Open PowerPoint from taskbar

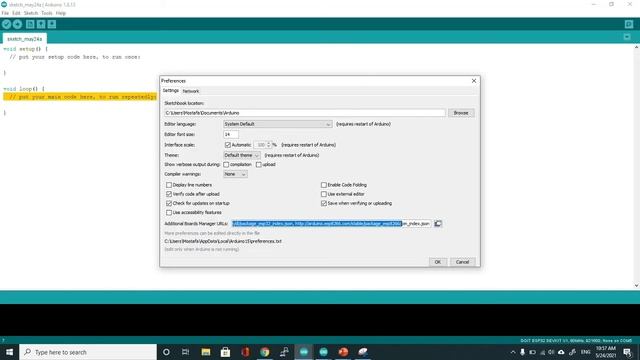343,352
